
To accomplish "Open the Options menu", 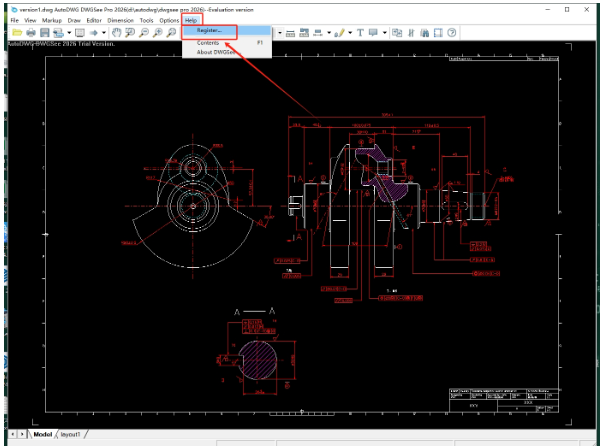I will point(169,20).
